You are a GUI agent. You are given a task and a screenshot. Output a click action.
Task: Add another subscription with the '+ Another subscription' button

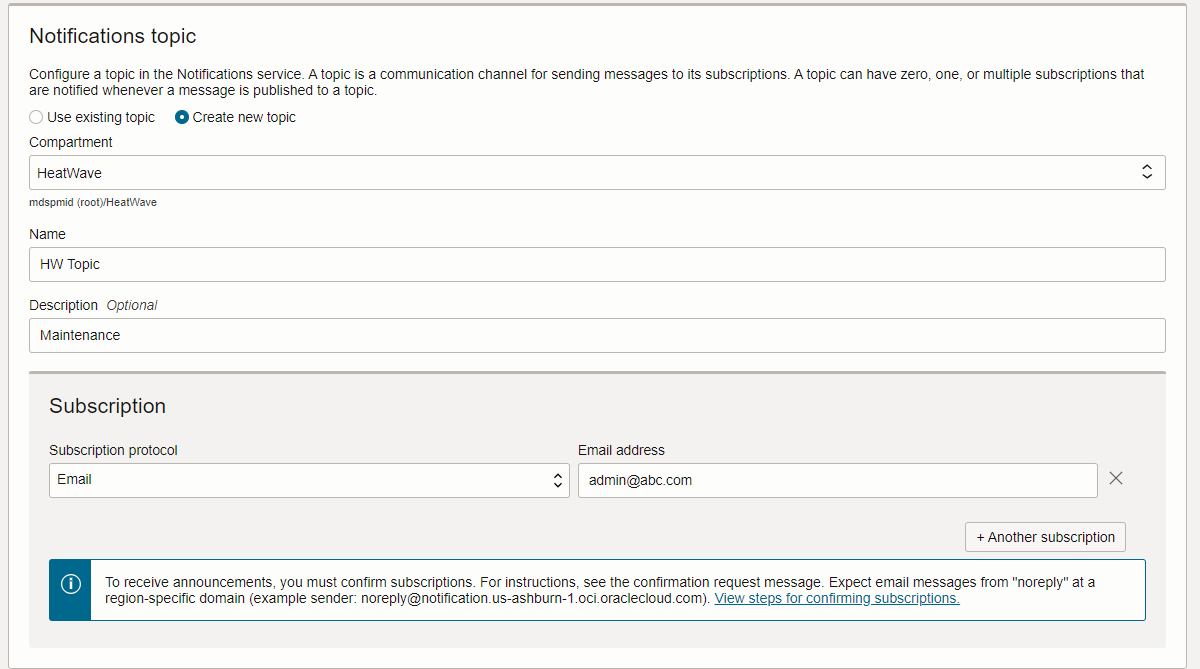point(1045,537)
